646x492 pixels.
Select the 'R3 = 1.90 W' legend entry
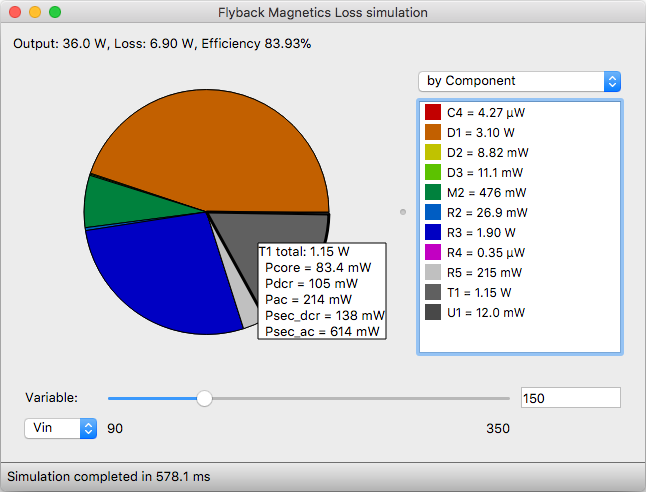coord(481,233)
